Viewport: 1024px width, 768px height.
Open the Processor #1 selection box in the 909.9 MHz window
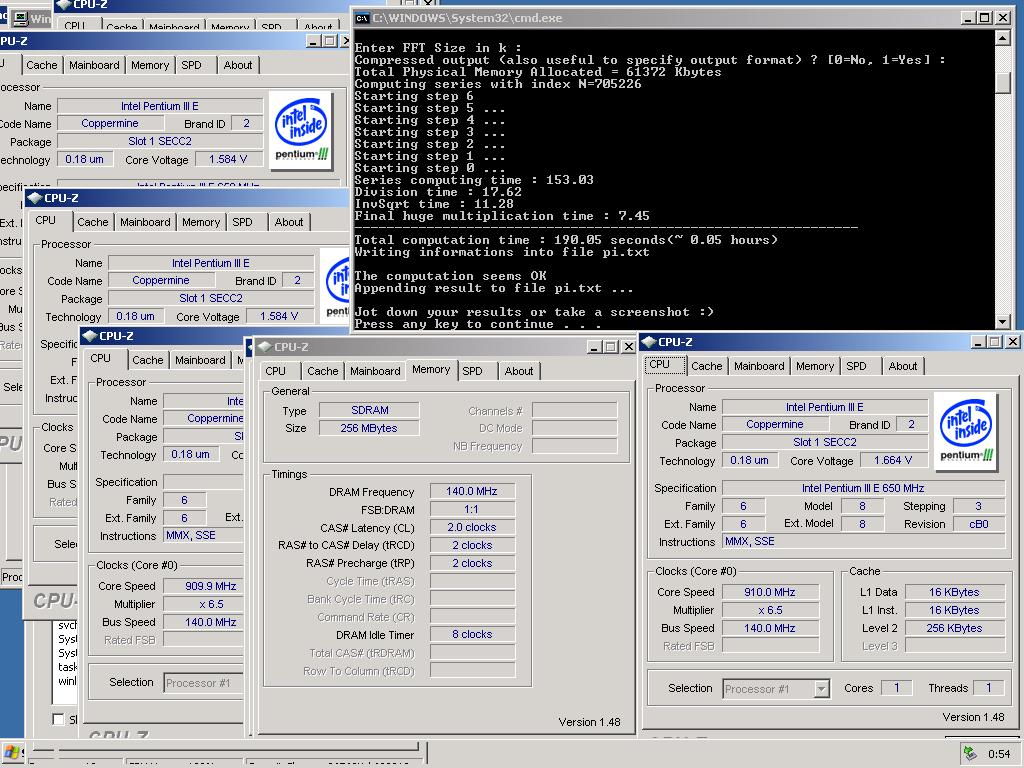(x=204, y=683)
